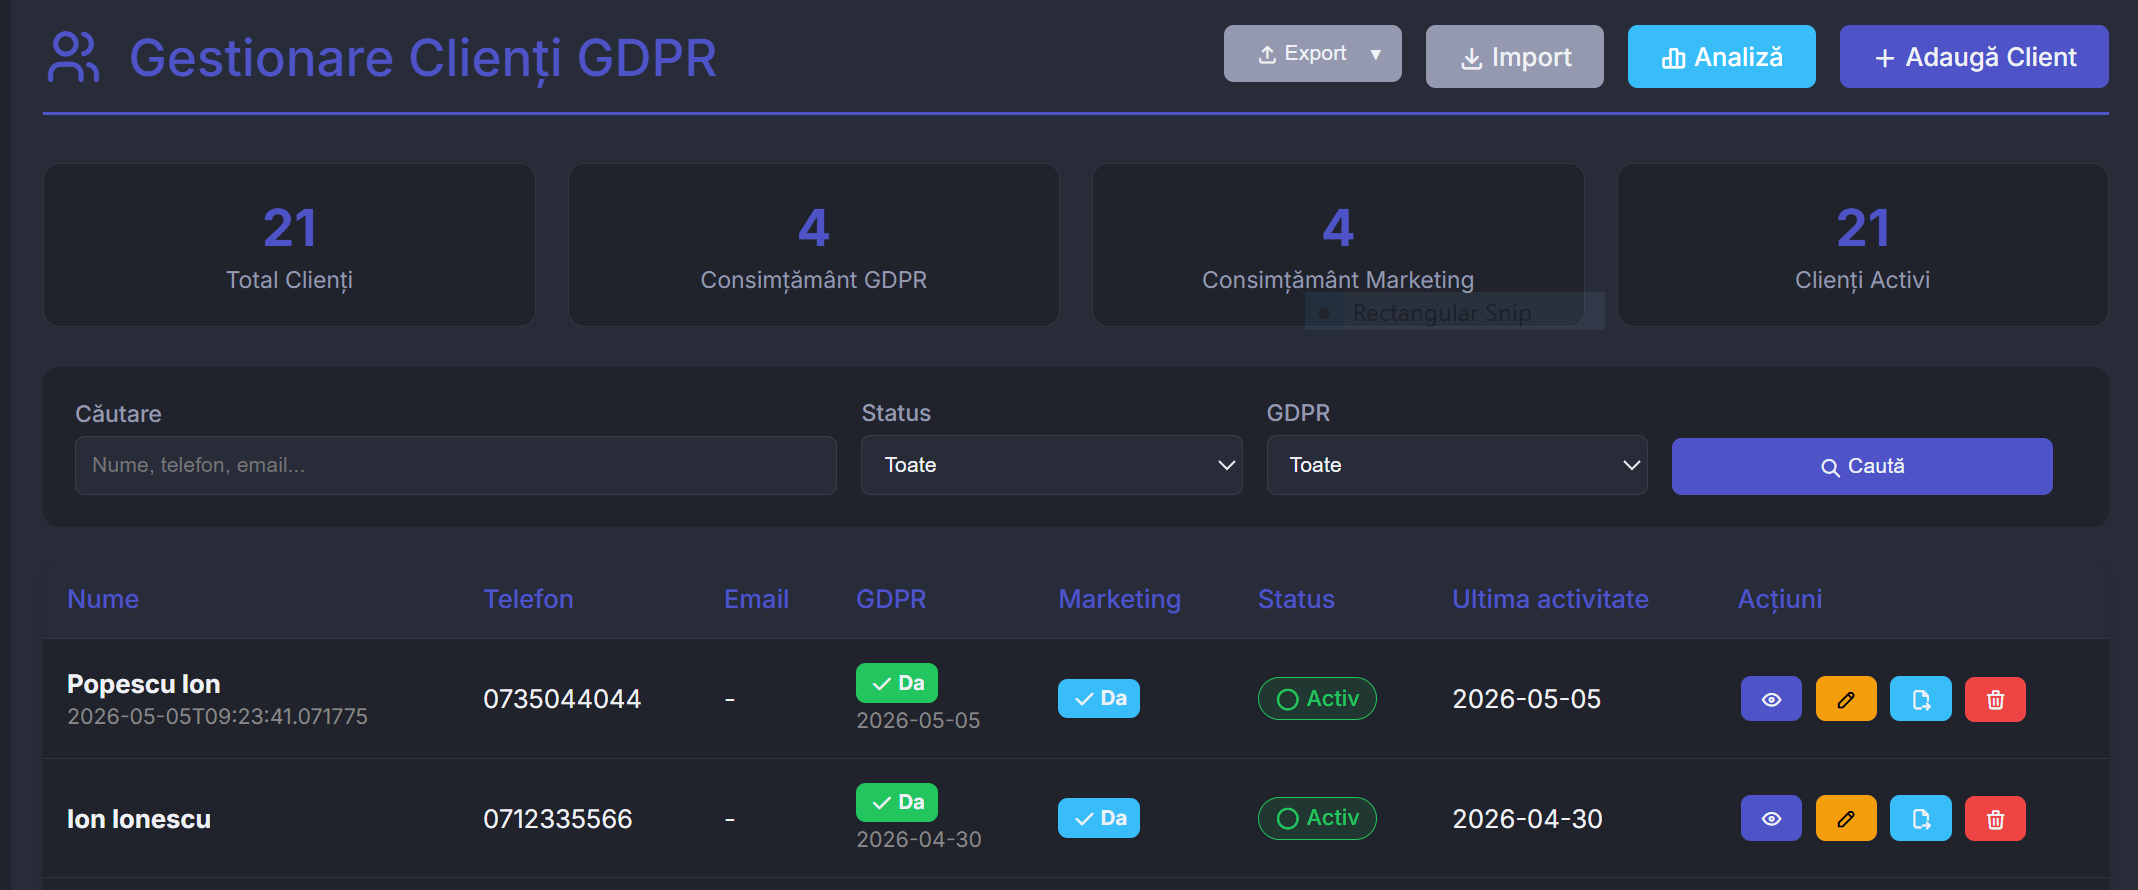Sort table by Nume column header
The height and width of the screenshot is (890, 2138).
click(103, 599)
